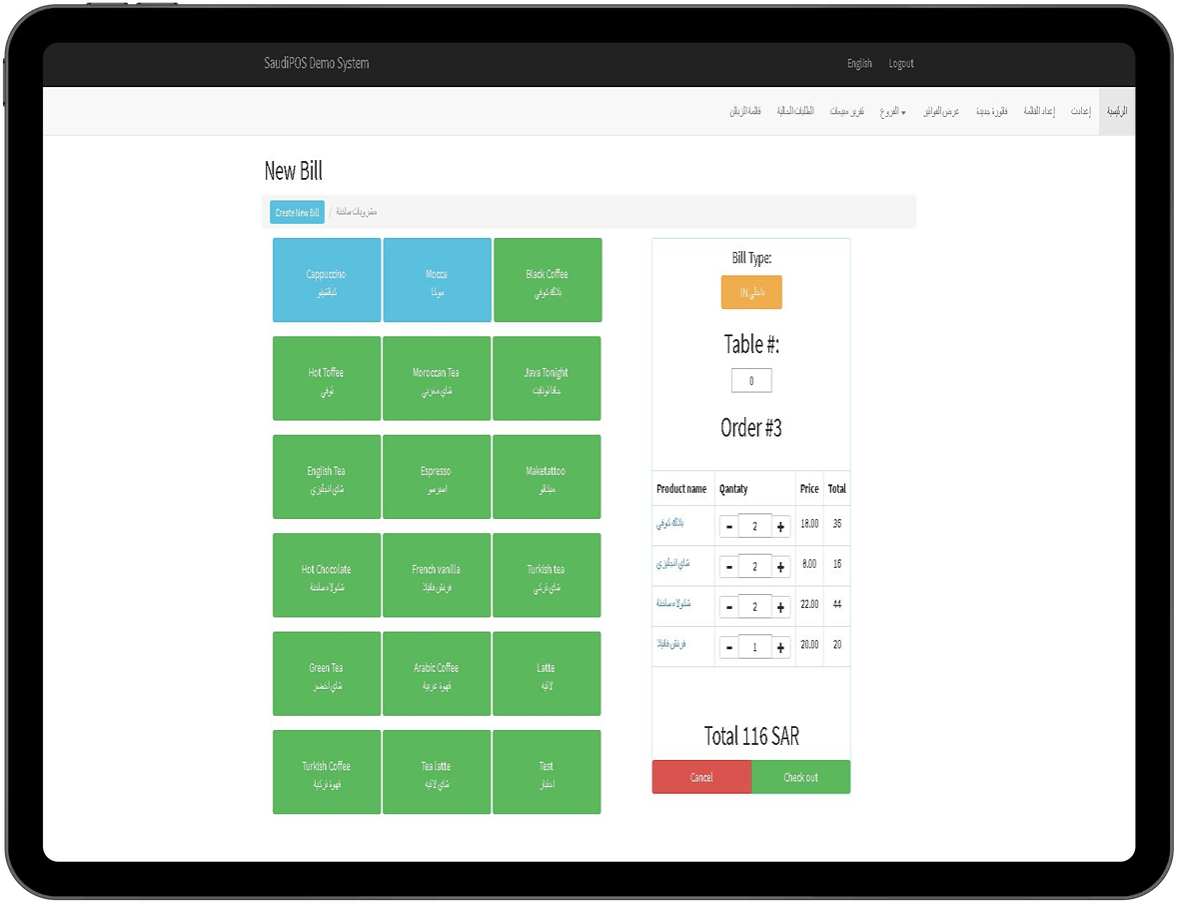Viewport: 1177px width, 903px height.
Task: Decrease quantity of the 8.00 priced item
Action: click(x=729, y=567)
